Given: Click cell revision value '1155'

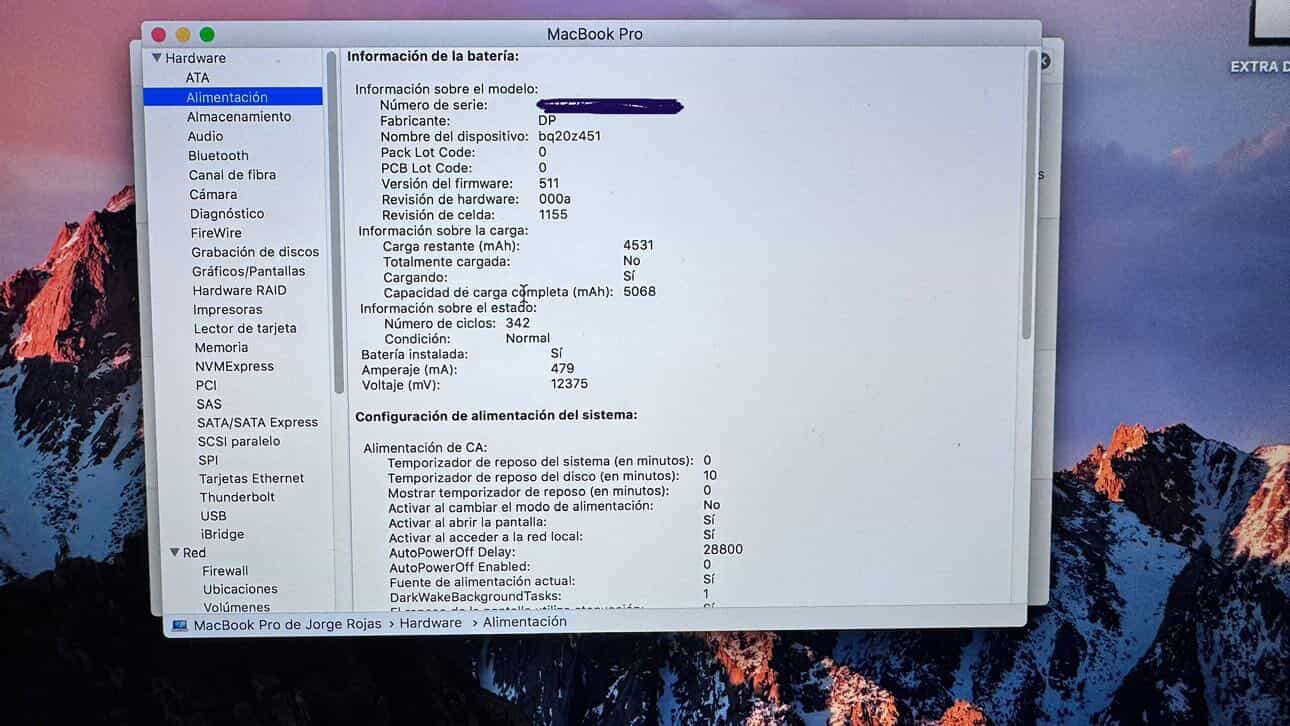Looking at the screenshot, I should click(x=553, y=214).
